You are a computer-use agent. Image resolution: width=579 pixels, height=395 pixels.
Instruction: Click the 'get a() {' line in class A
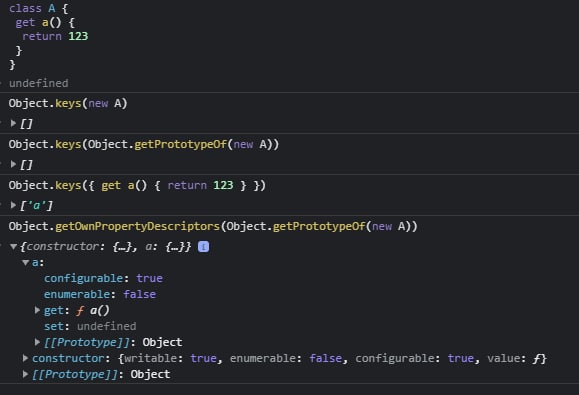45,23
